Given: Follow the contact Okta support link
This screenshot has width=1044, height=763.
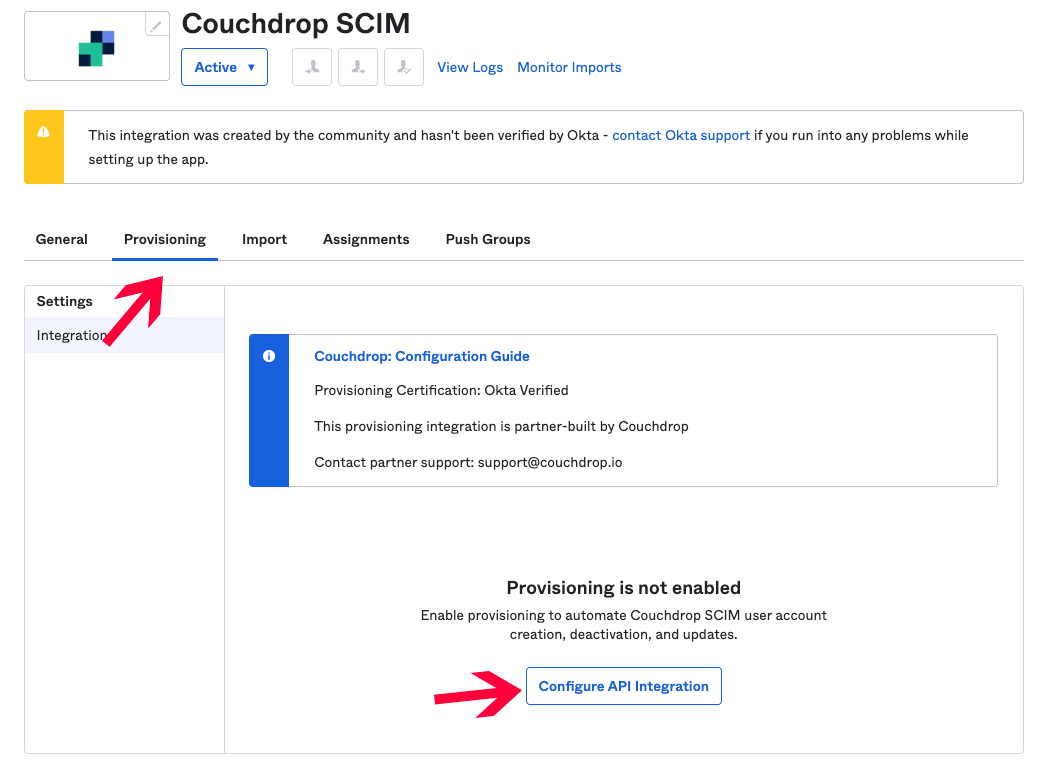Looking at the screenshot, I should click(x=680, y=135).
